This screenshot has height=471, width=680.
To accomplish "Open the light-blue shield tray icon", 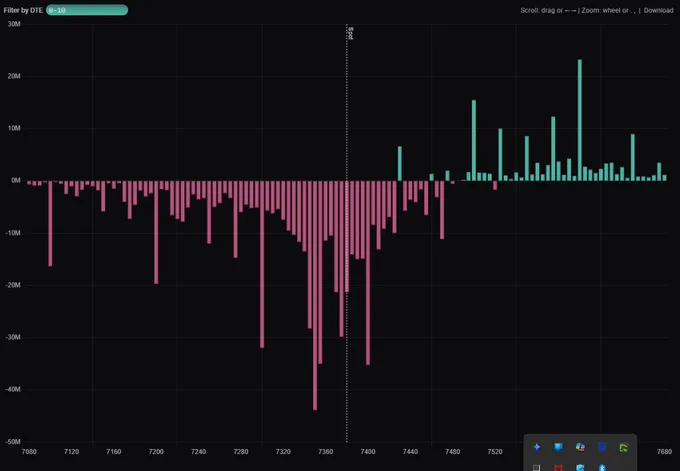I will pos(558,447).
